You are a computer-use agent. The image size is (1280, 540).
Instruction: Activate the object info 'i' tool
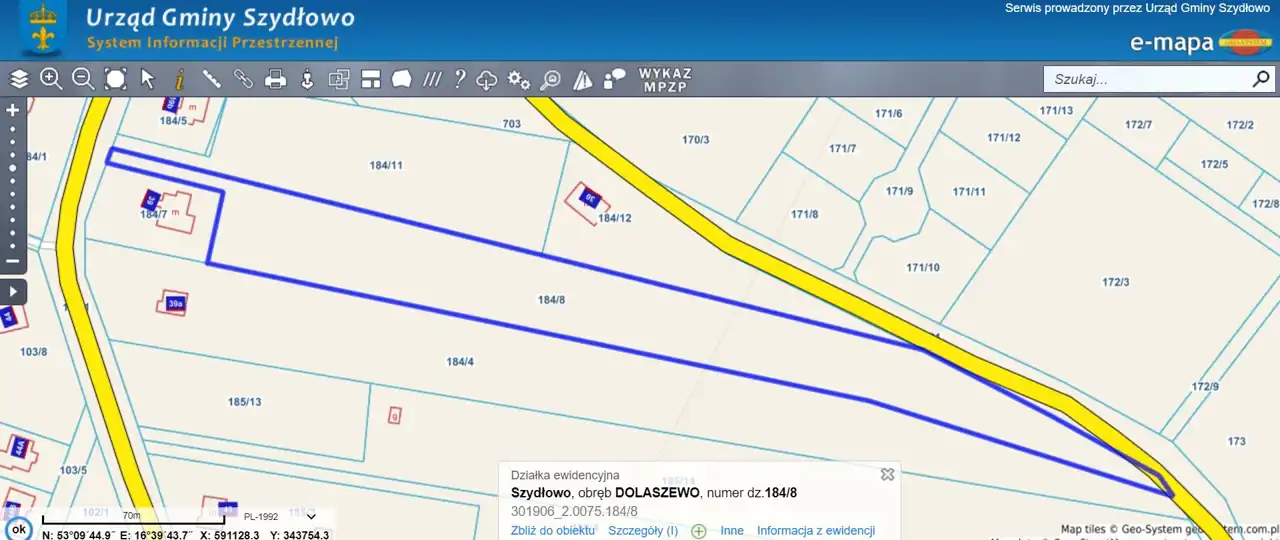[x=180, y=79]
